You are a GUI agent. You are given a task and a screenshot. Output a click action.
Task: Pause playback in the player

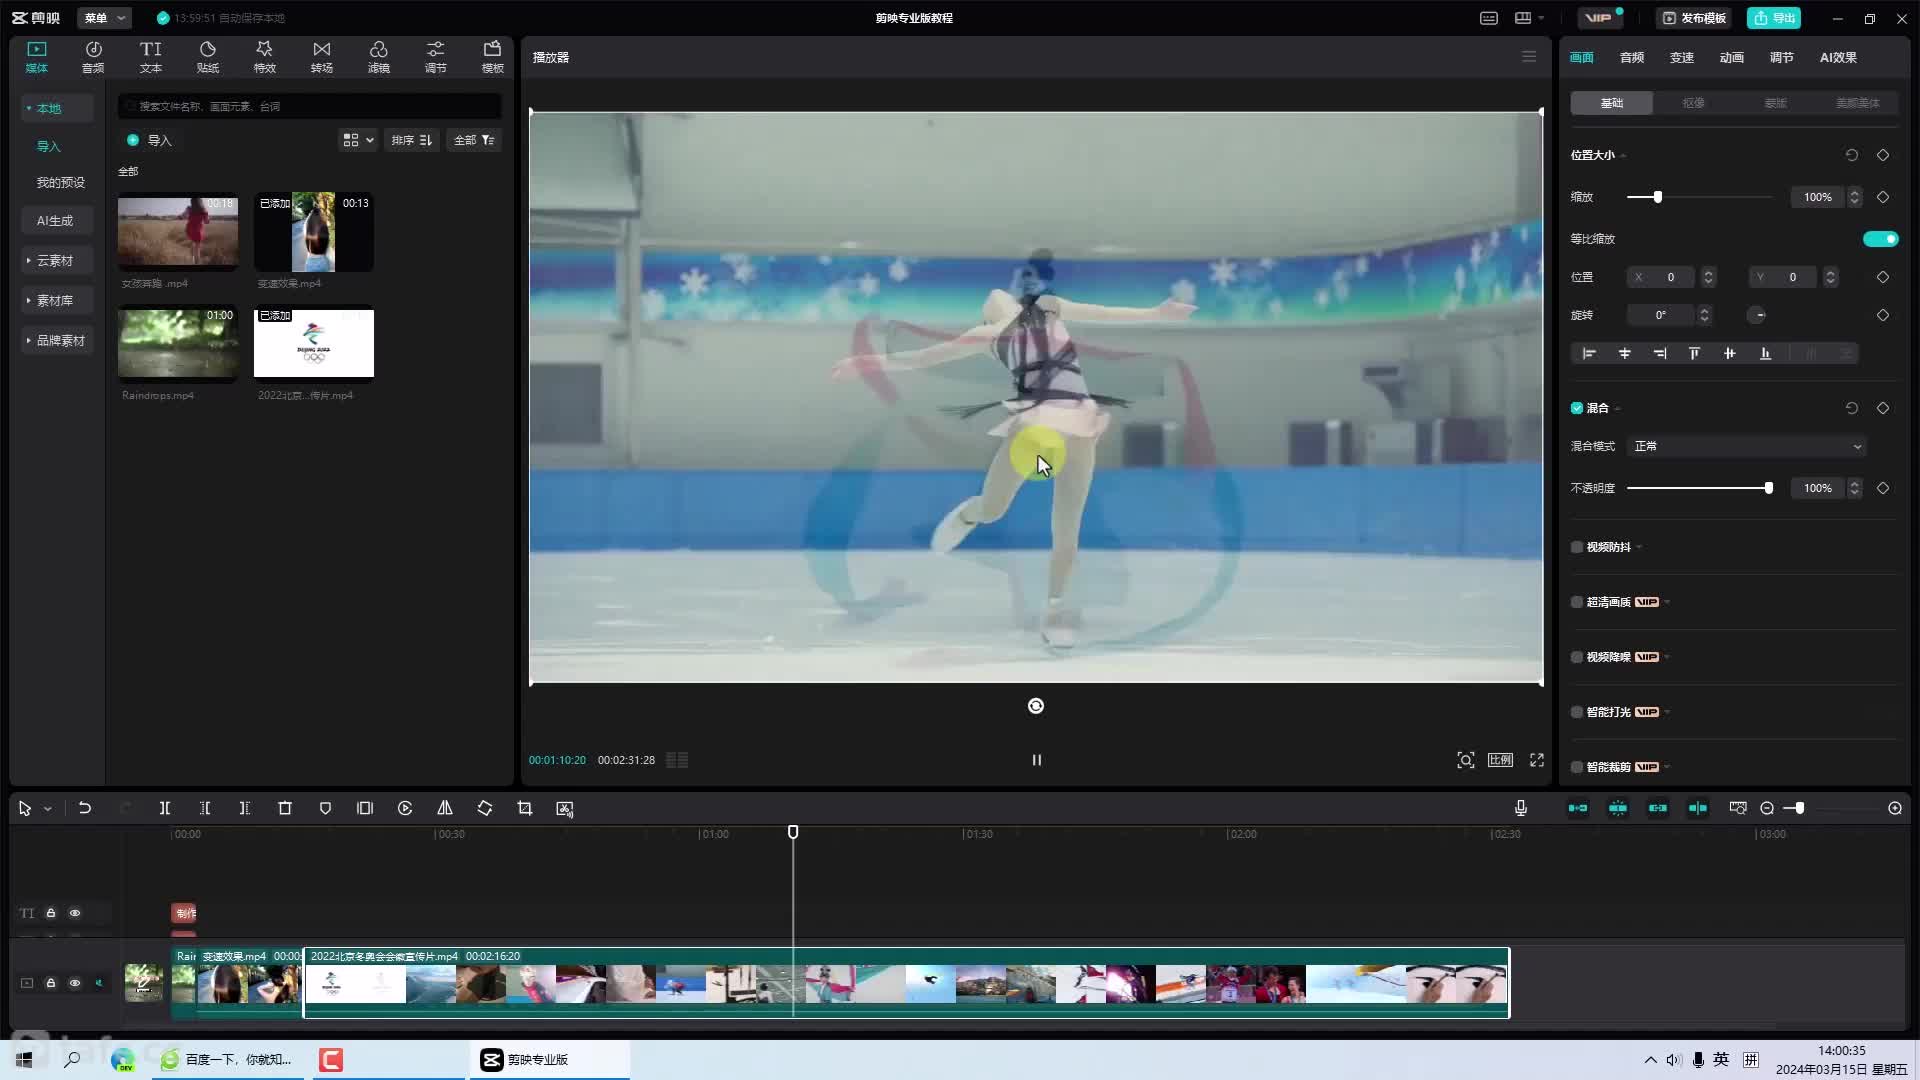1037,760
